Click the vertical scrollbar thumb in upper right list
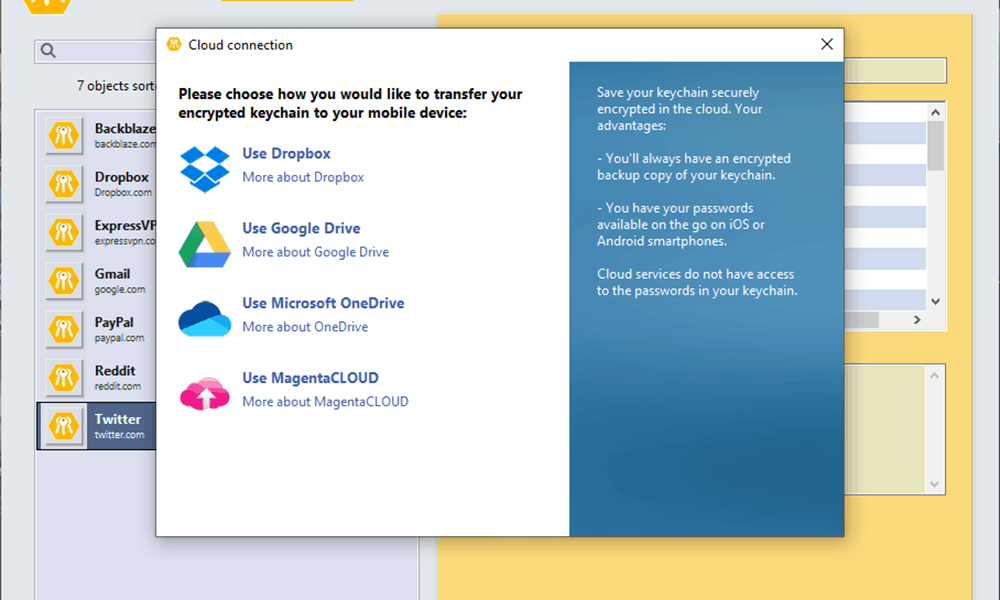 coord(936,146)
